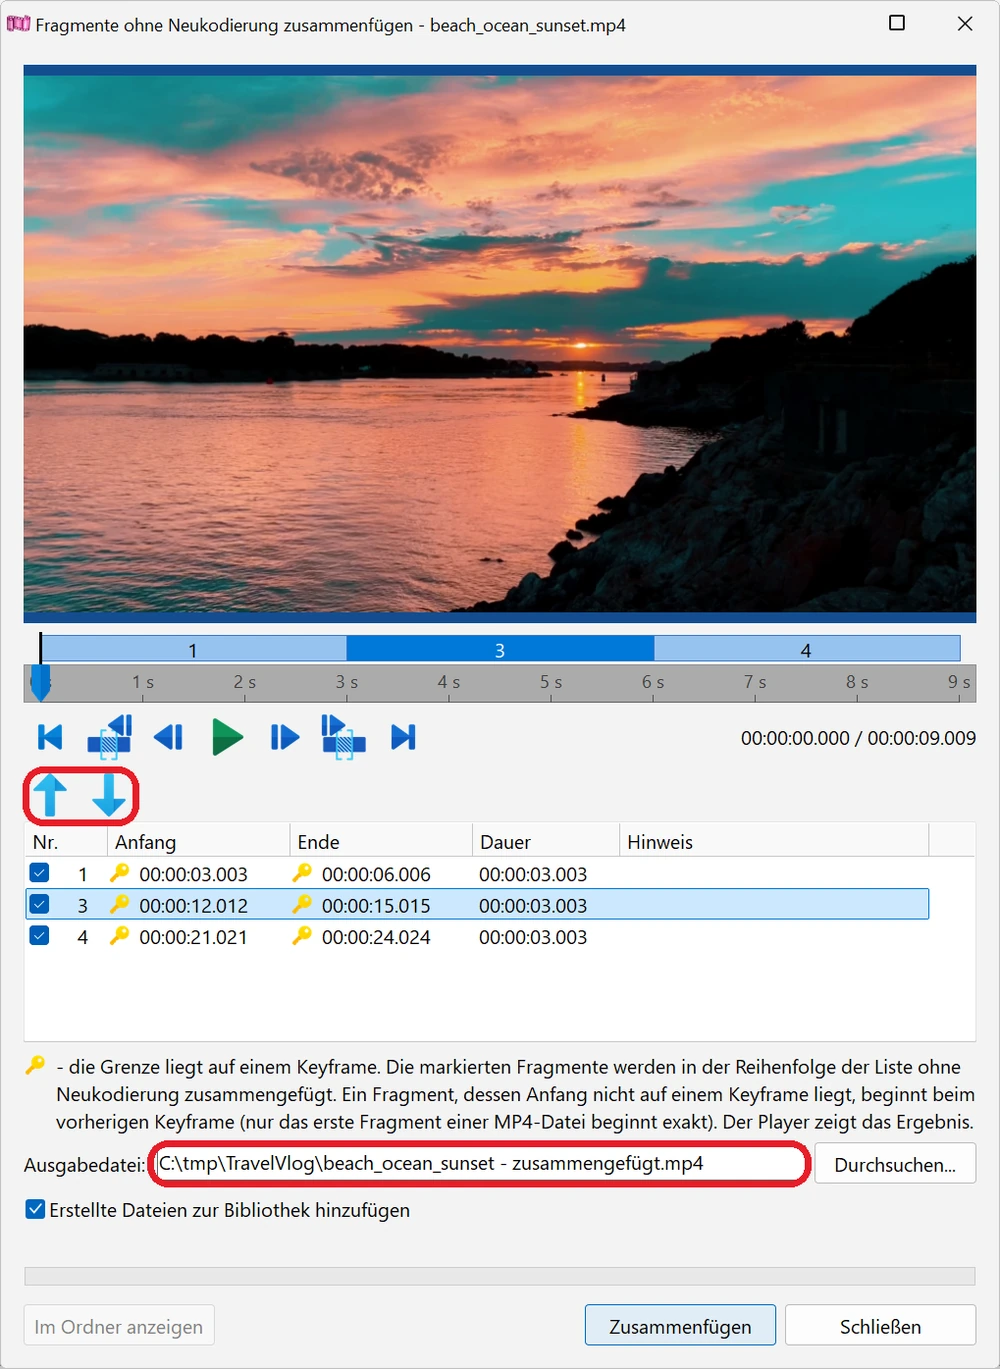The image size is (1000, 1369).
Task: Click the key icon beside start time 00:00:12.012
Action: [119, 904]
